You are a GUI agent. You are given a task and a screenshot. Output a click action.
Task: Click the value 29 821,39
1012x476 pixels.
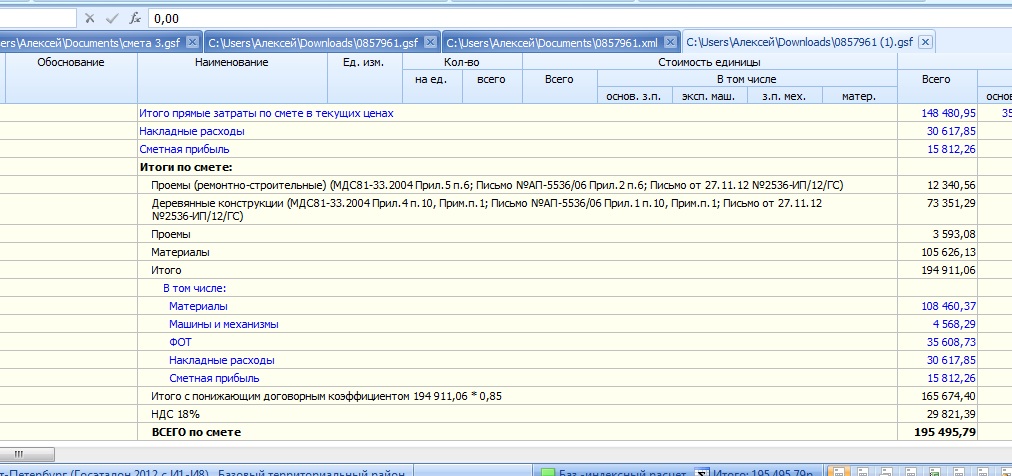[x=951, y=414]
